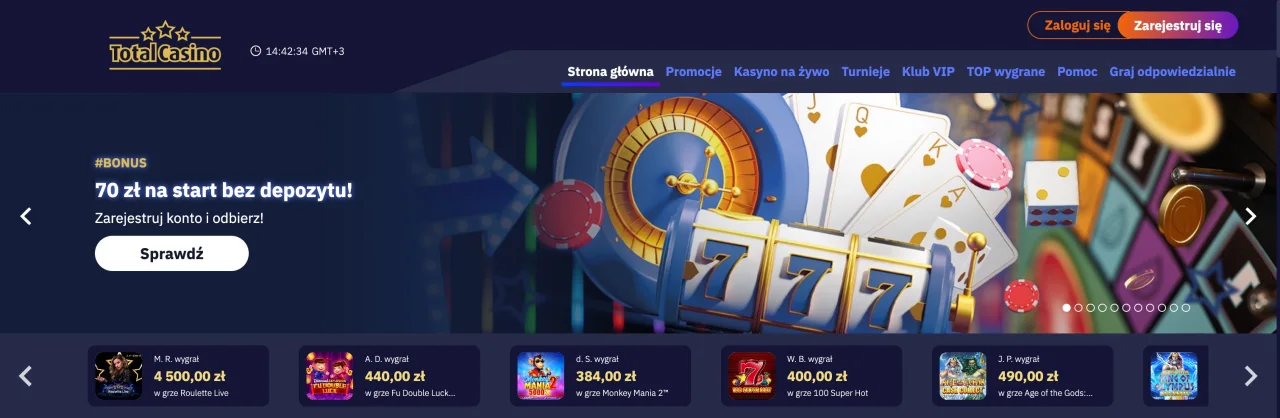Click the Sprawdź bonus button
The image size is (1280, 418).
click(x=172, y=254)
